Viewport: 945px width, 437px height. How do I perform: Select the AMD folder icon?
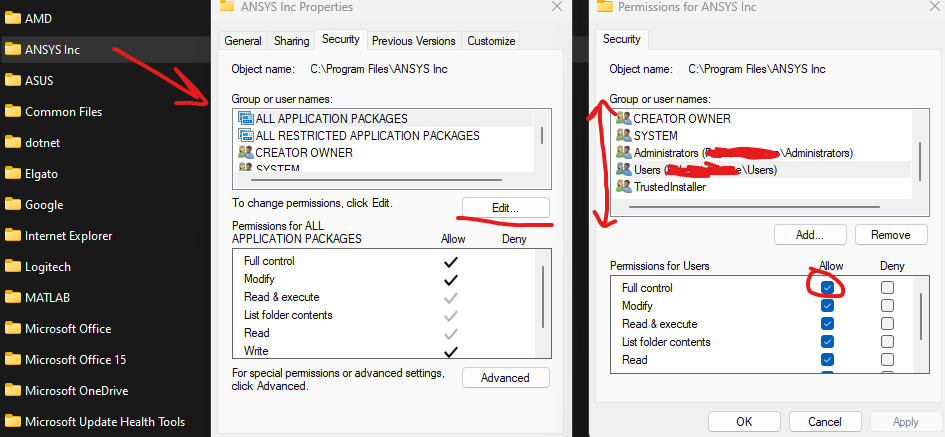click(x=12, y=18)
